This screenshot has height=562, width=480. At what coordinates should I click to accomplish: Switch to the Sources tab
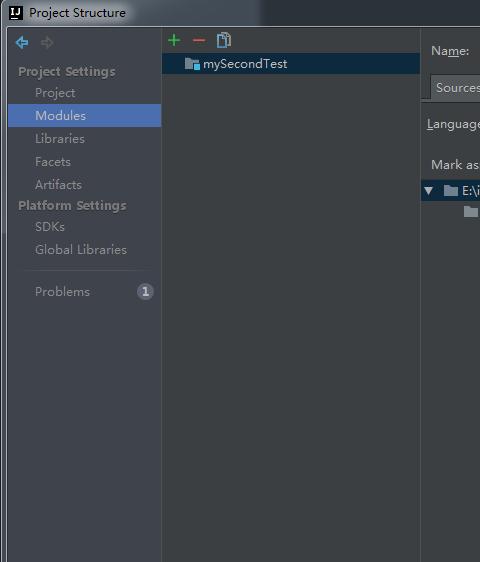(x=455, y=87)
